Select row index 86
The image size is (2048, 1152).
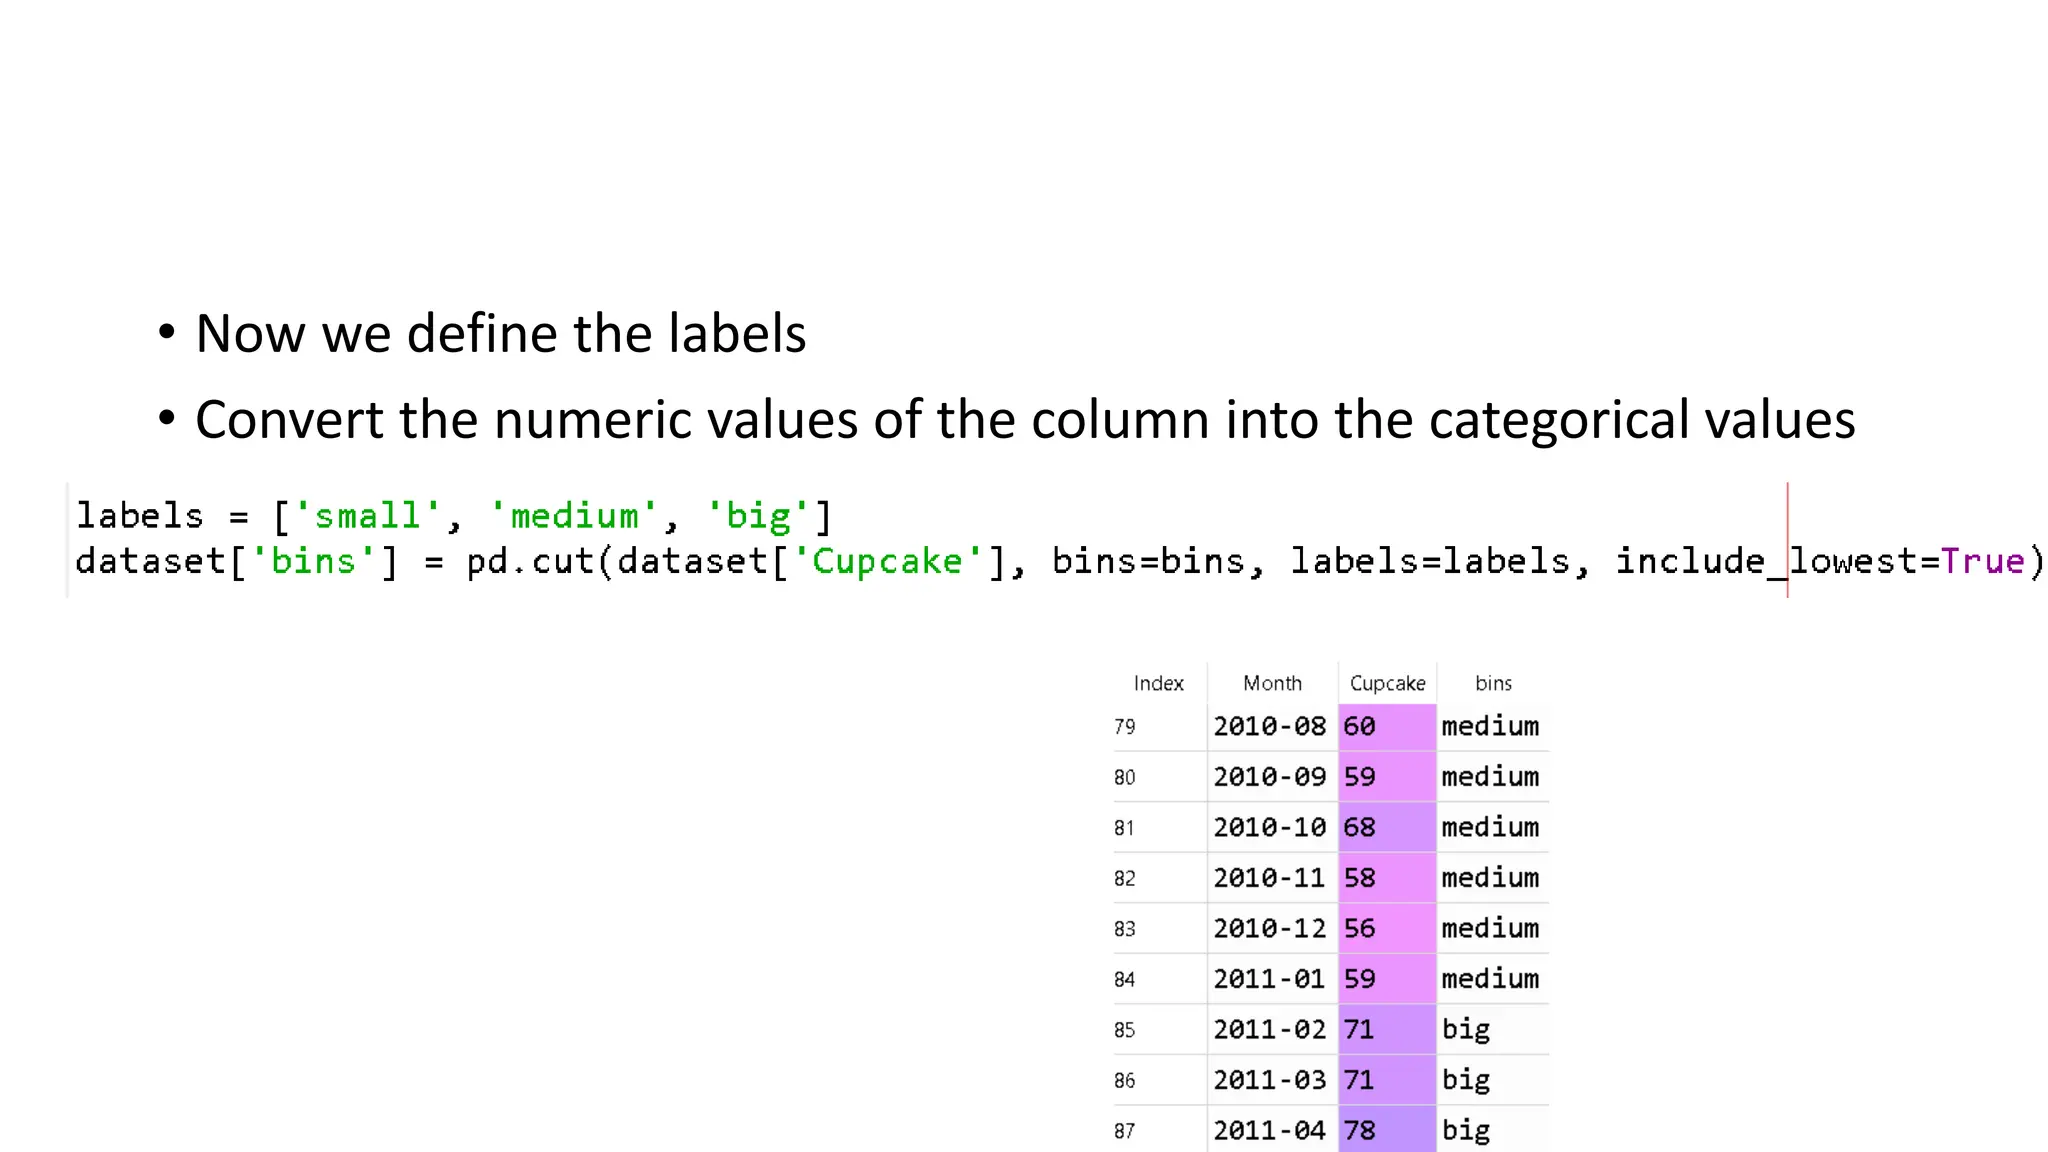click(1125, 1080)
